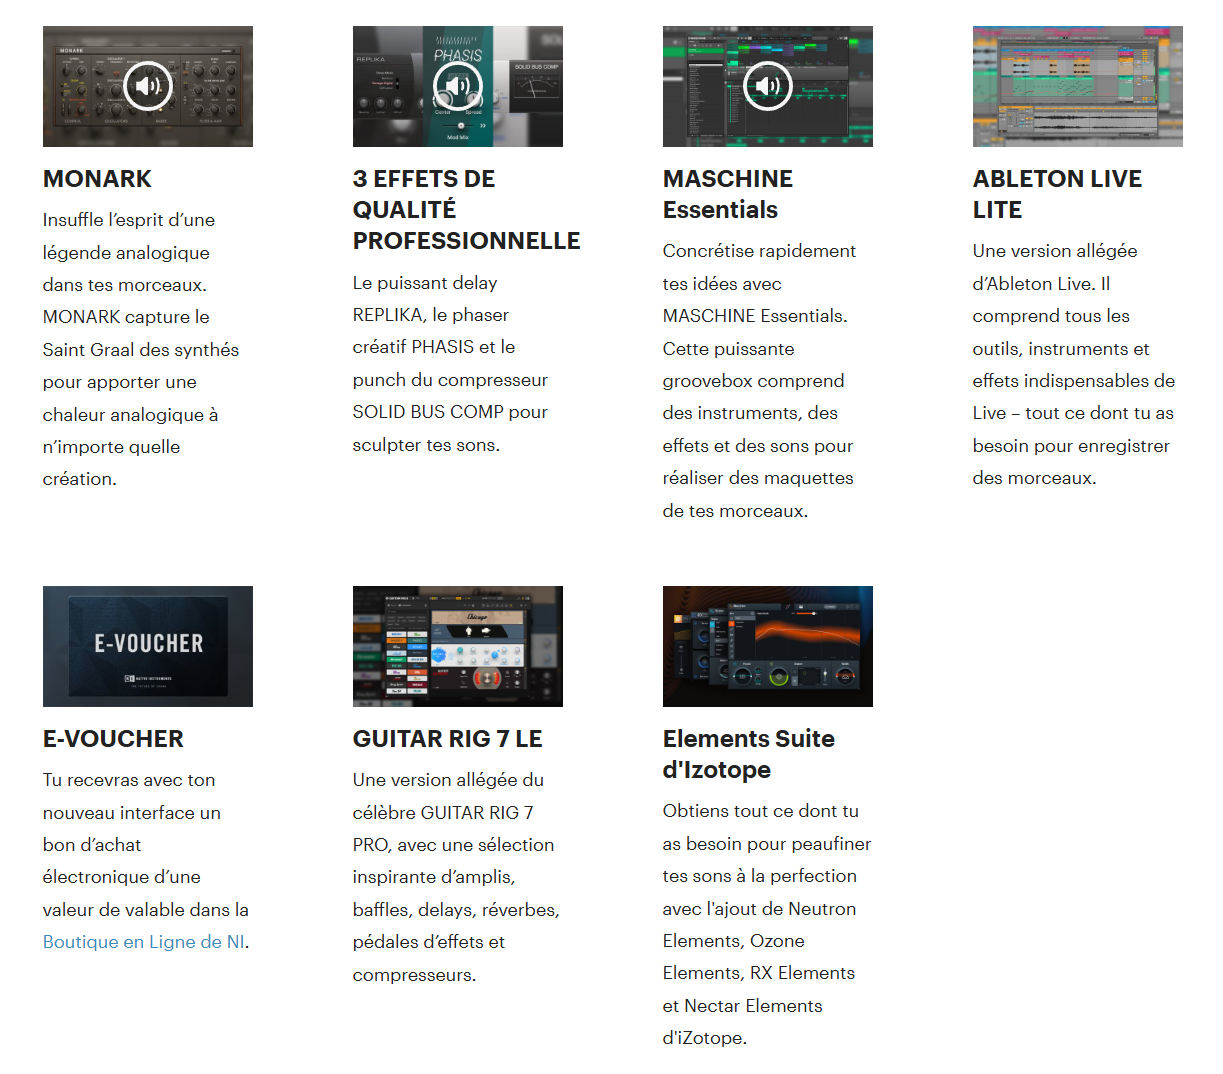Click the text 'SOLID BUS COMP pour'
Viewport: 1223px width, 1074px height.
450,412
